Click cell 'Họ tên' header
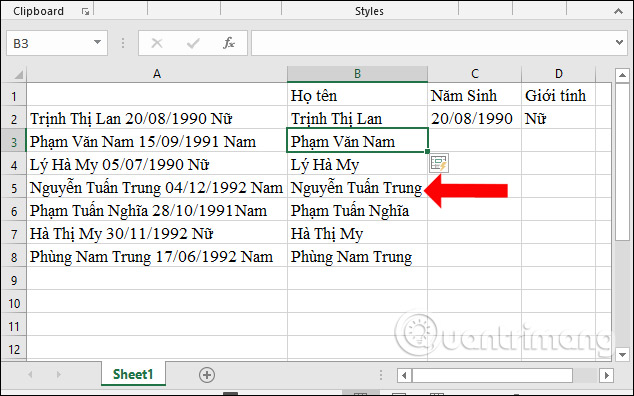Image resolution: width=634 pixels, height=396 pixels. pyautogui.click(x=357, y=95)
